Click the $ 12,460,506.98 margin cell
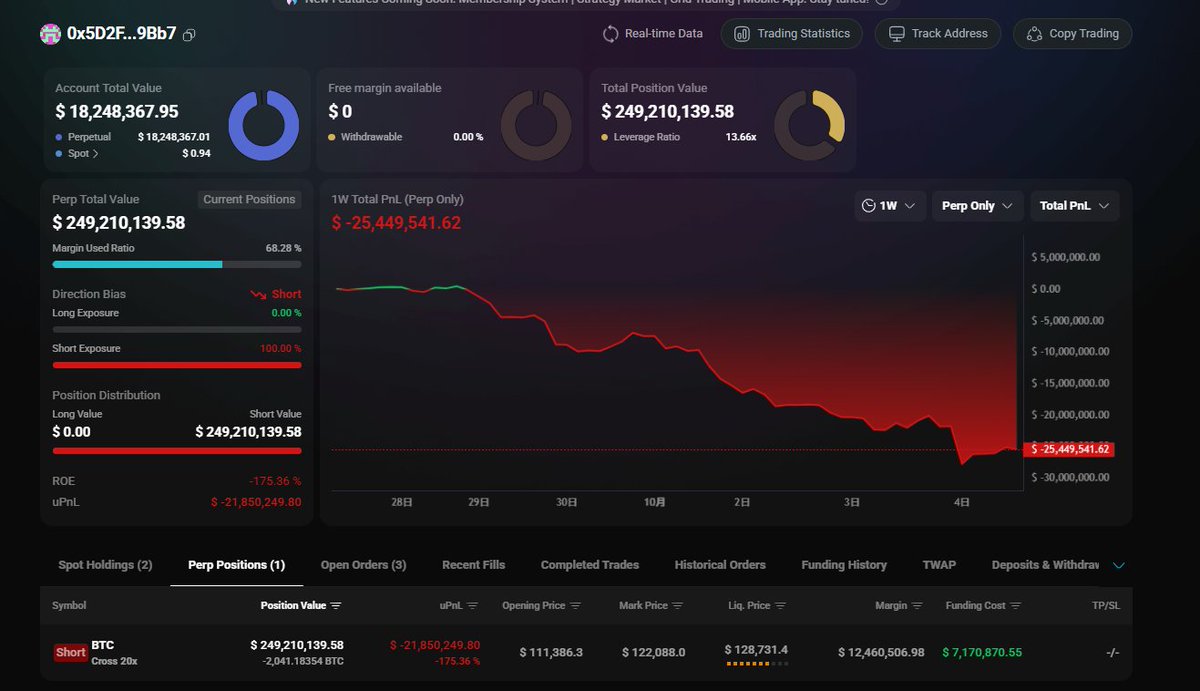This screenshot has width=1200, height=691. tap(881, 652)
